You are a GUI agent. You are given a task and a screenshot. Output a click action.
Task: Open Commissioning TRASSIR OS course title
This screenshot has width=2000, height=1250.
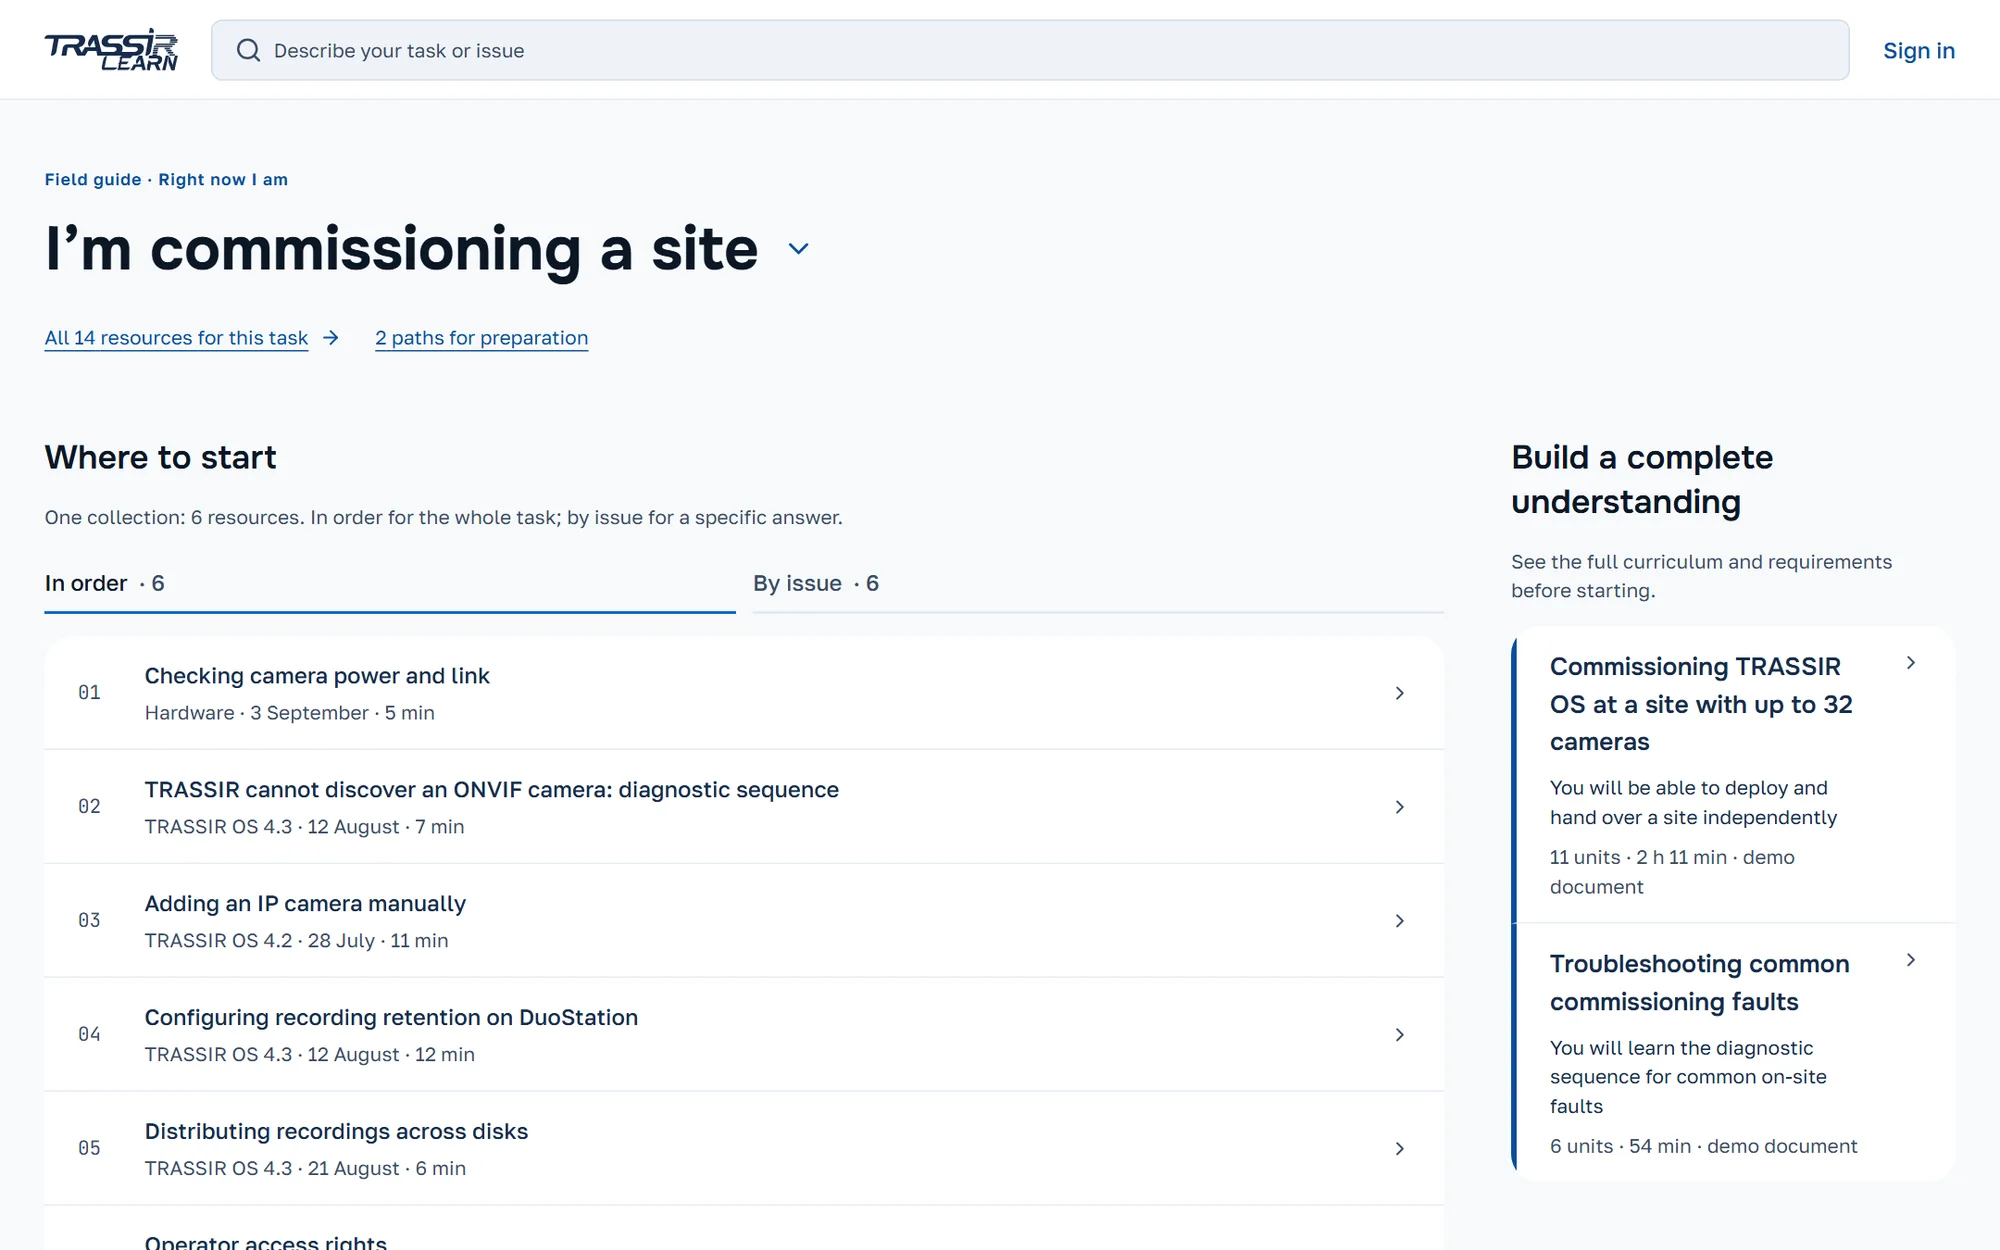coord(1701,704)
